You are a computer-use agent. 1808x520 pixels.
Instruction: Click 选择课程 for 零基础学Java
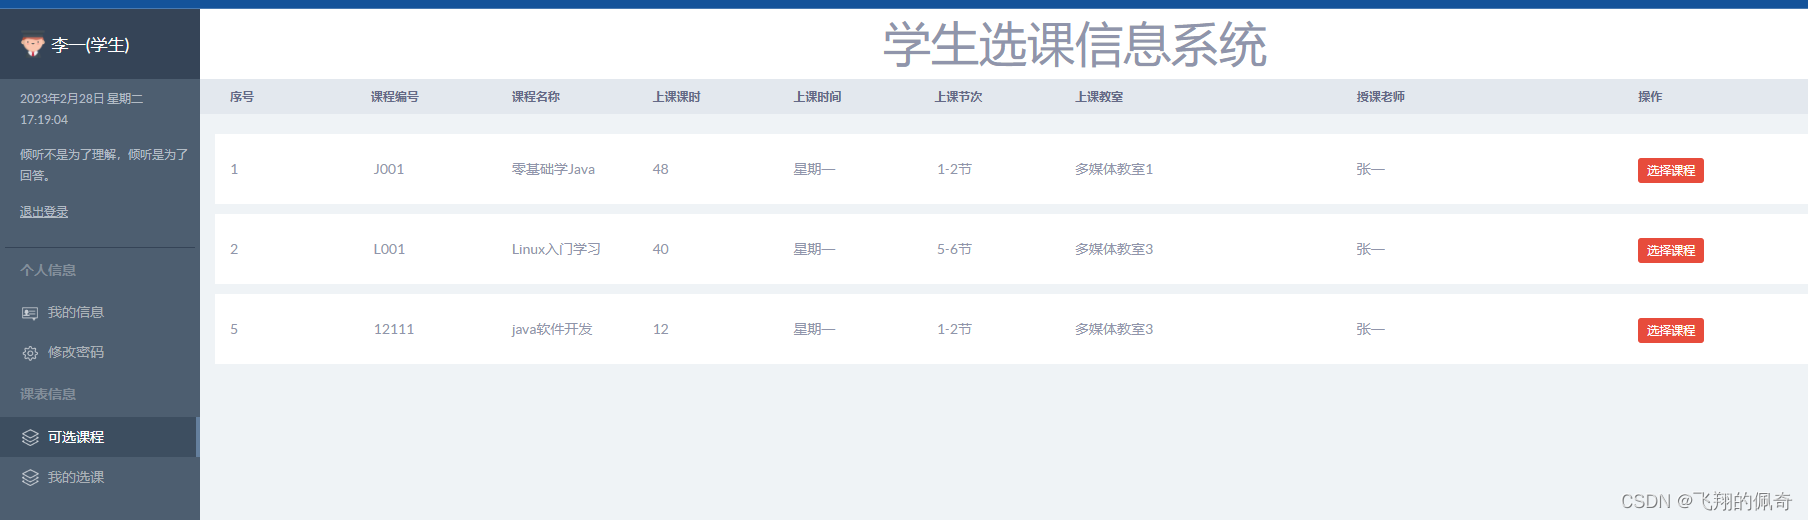point(1670,170)
